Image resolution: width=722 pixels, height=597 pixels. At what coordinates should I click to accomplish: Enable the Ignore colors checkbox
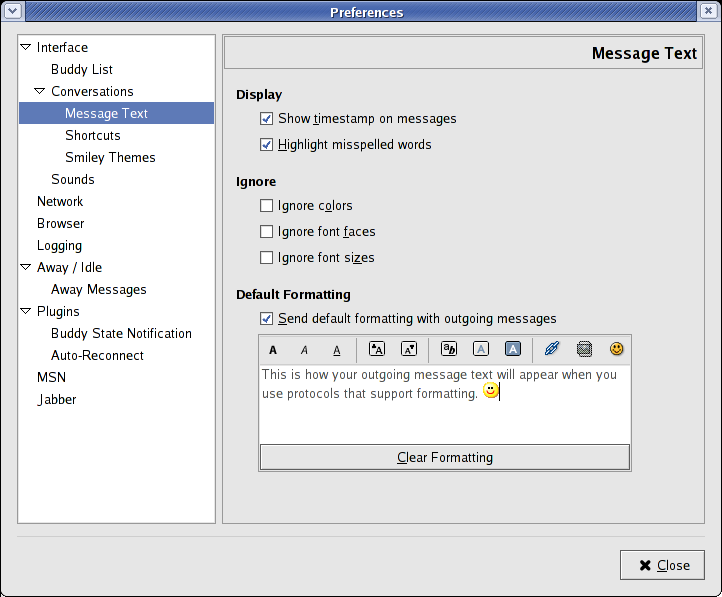click(x=266, y=206)
